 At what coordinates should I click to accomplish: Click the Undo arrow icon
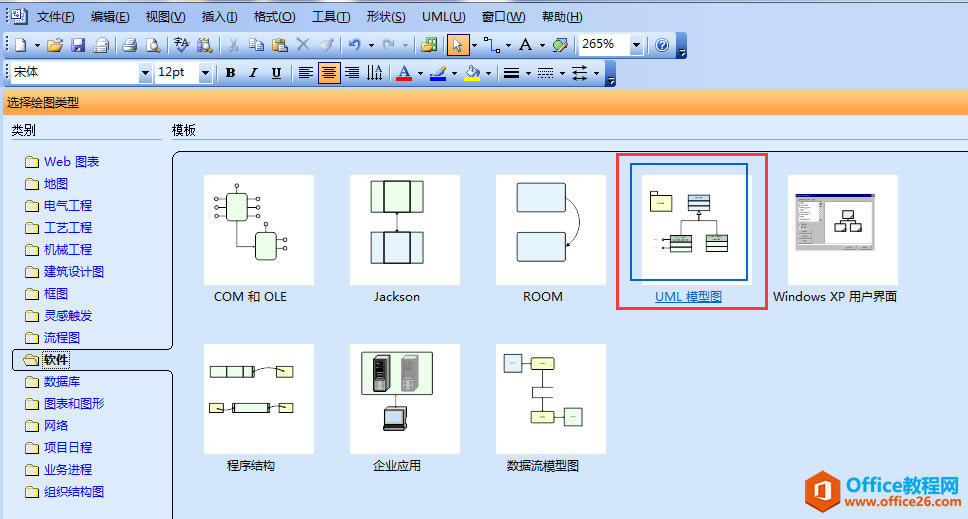click(354, 45)
